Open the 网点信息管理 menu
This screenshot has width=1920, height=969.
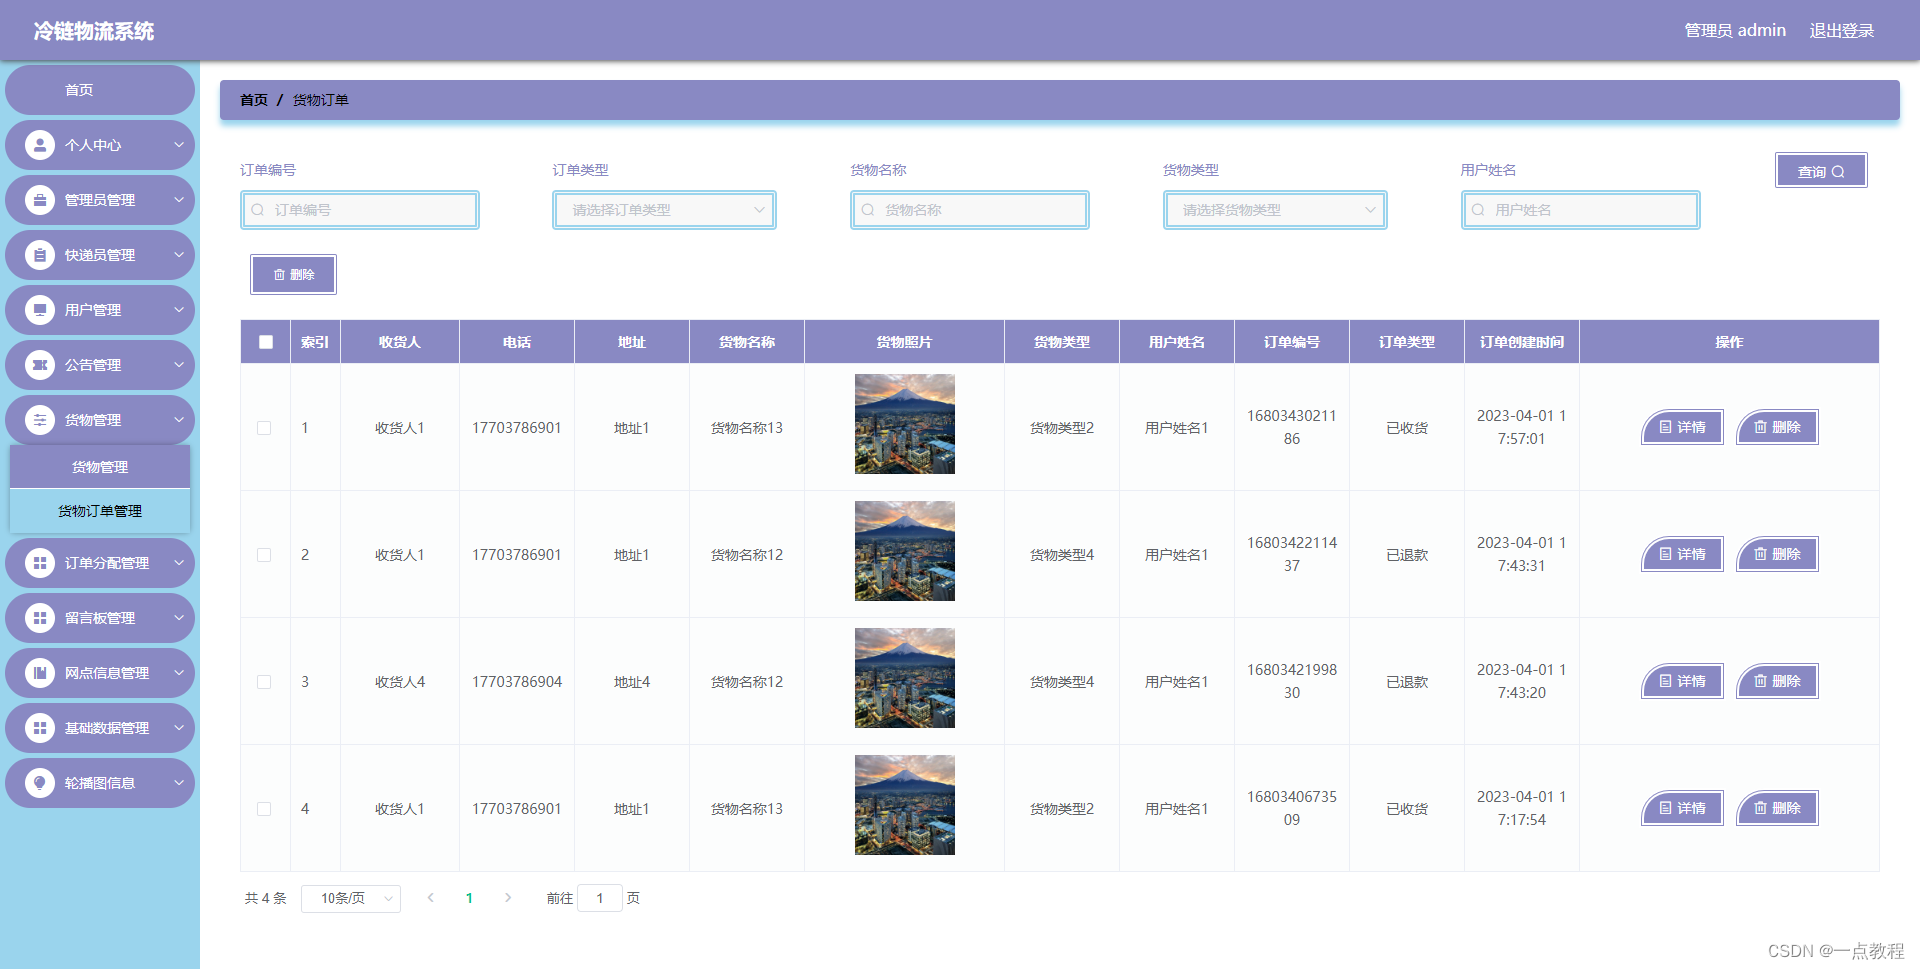pos(100,673)
